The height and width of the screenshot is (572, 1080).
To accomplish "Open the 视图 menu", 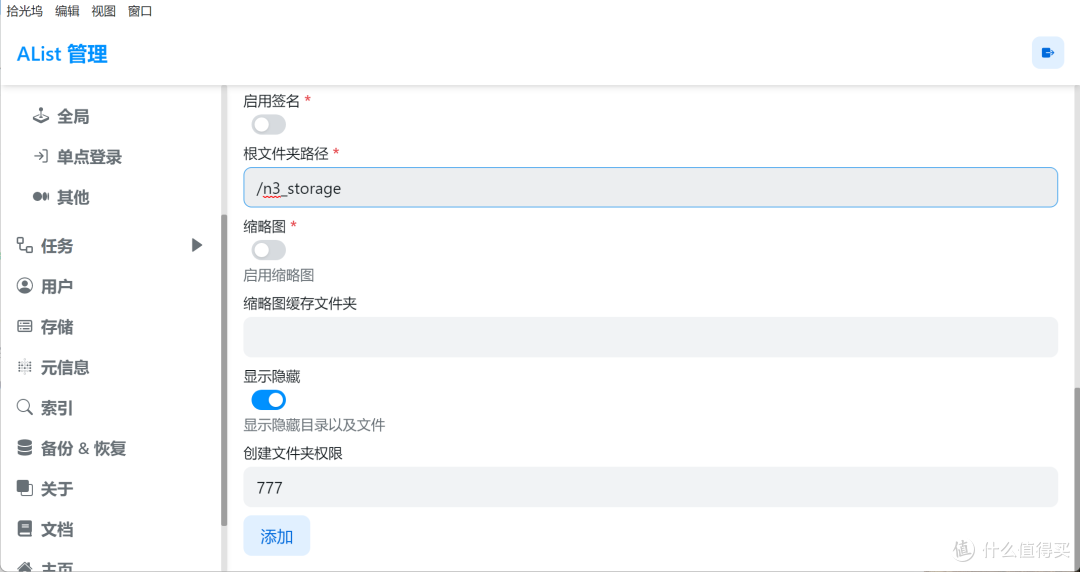I will point(104,11).
